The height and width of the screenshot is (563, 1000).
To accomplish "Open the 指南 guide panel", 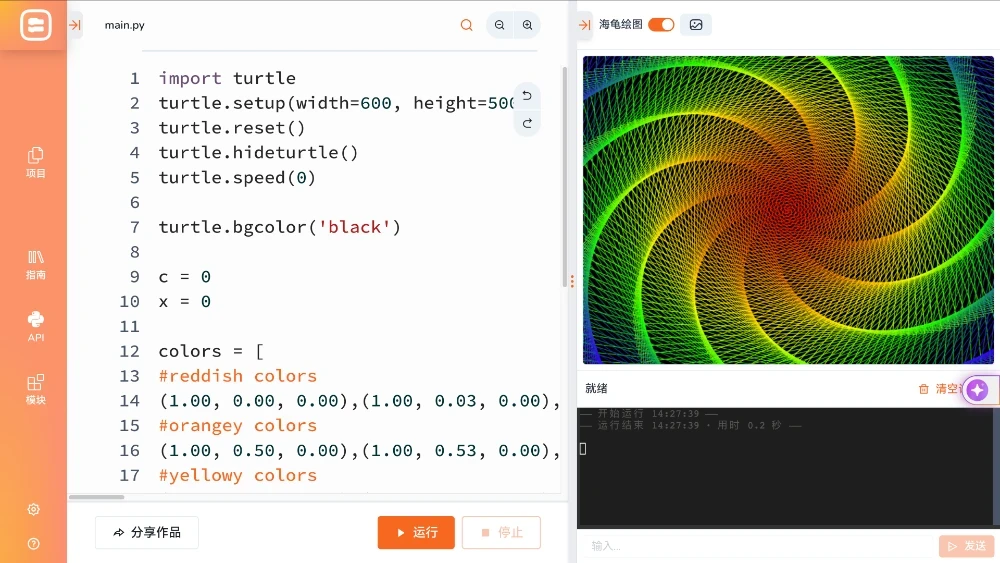I will tap(36, 265).
